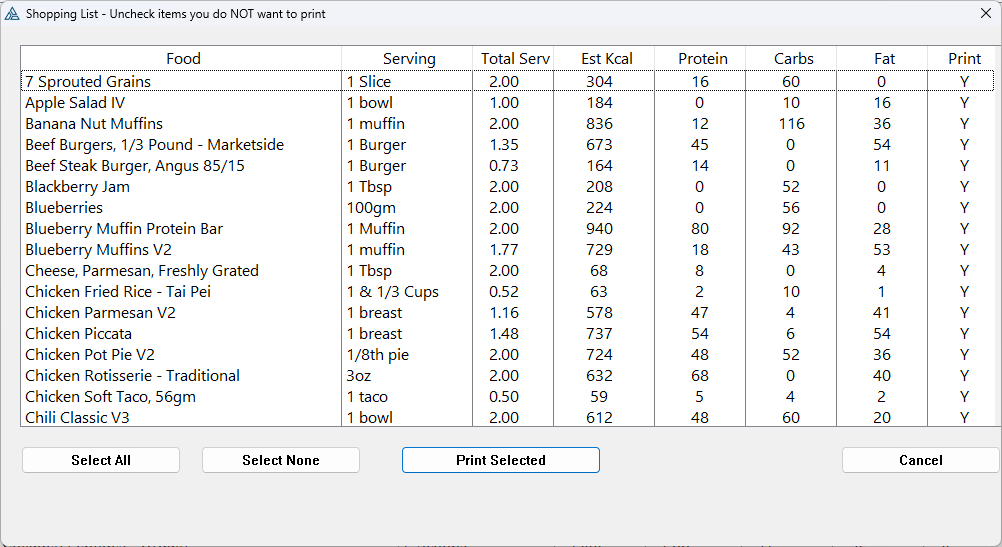Click the Protein column header
Screen dimensions: 1002x547
[x=702, y=59]
